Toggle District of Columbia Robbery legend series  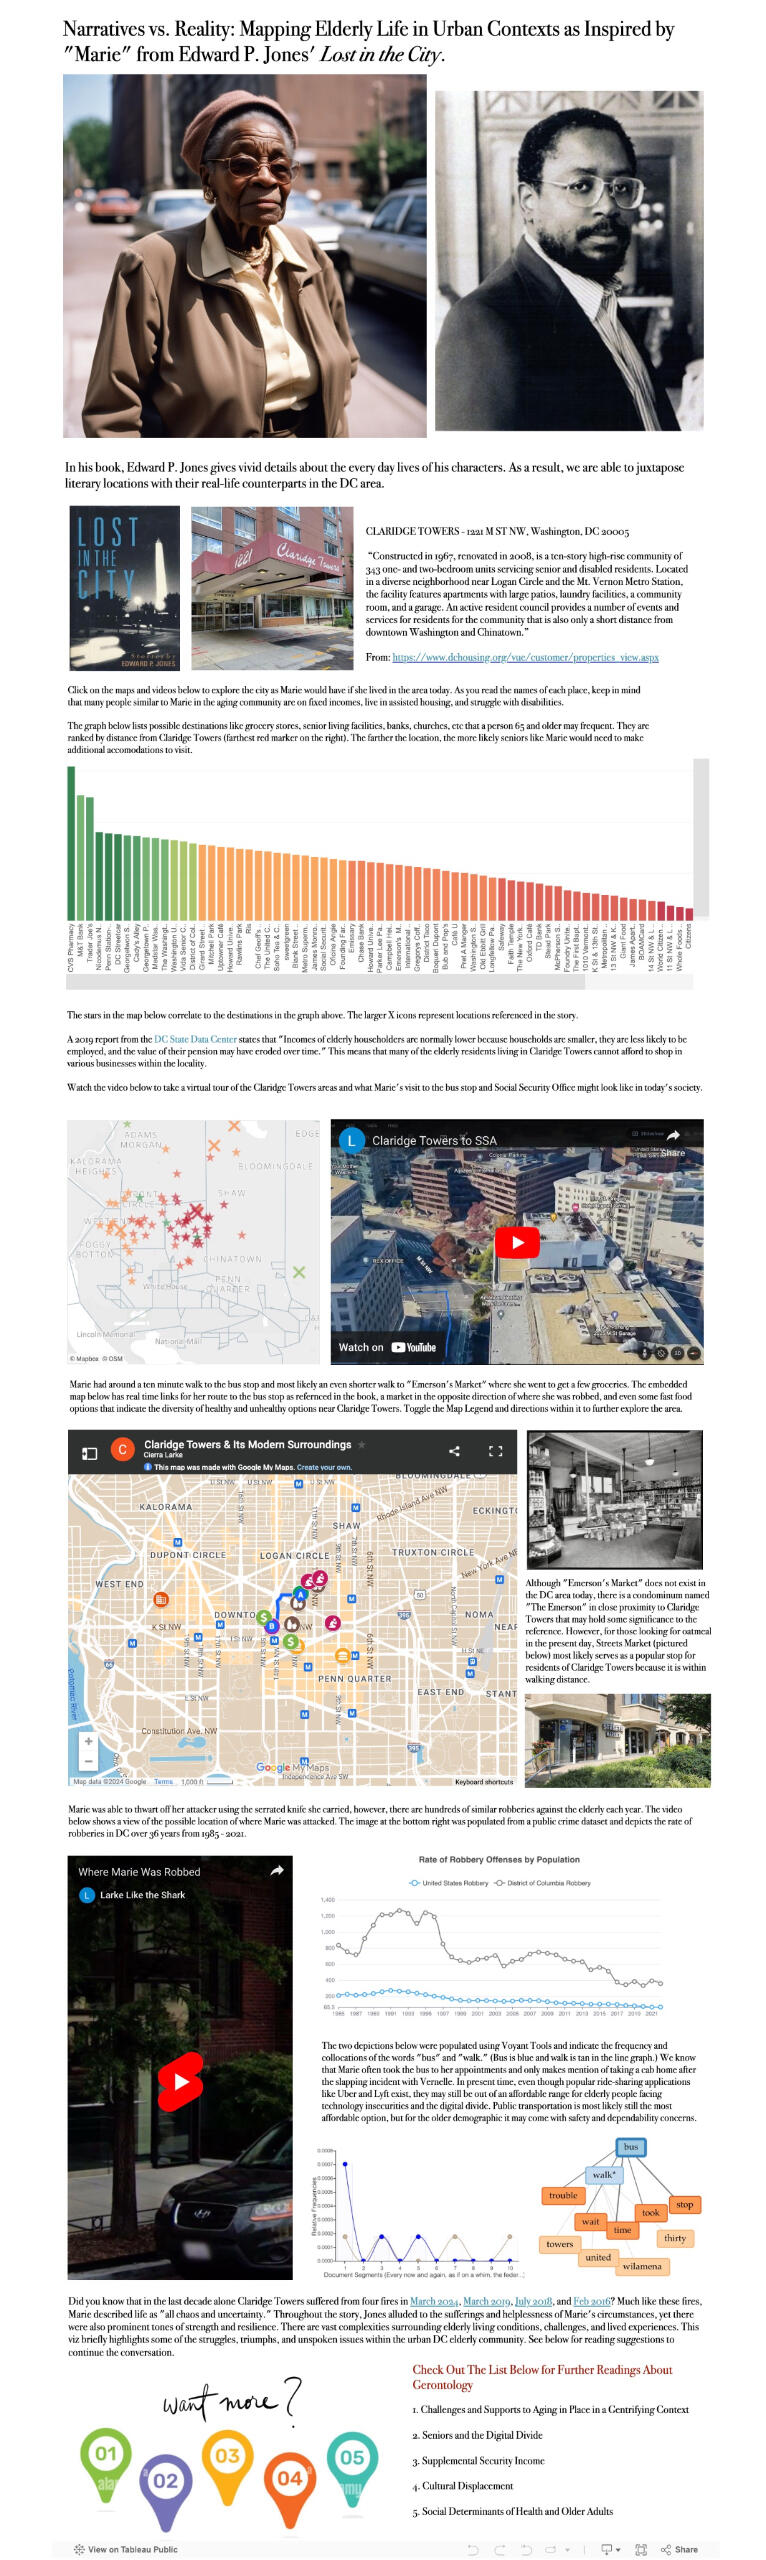pos(543,1883)
